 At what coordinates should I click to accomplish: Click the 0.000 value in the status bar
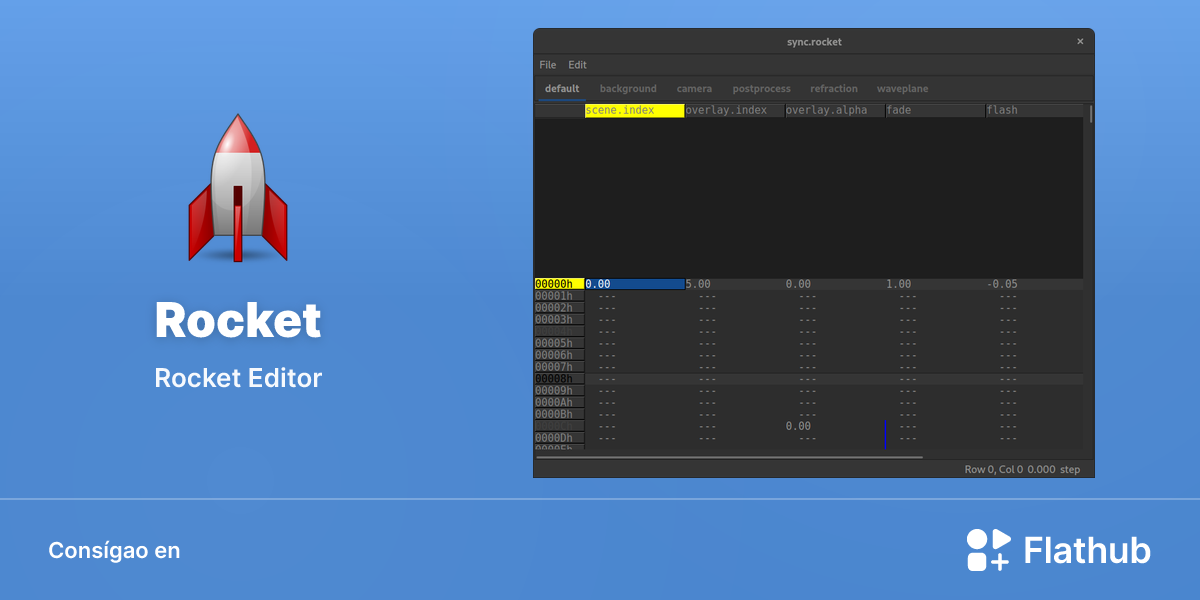(1041, 469)
